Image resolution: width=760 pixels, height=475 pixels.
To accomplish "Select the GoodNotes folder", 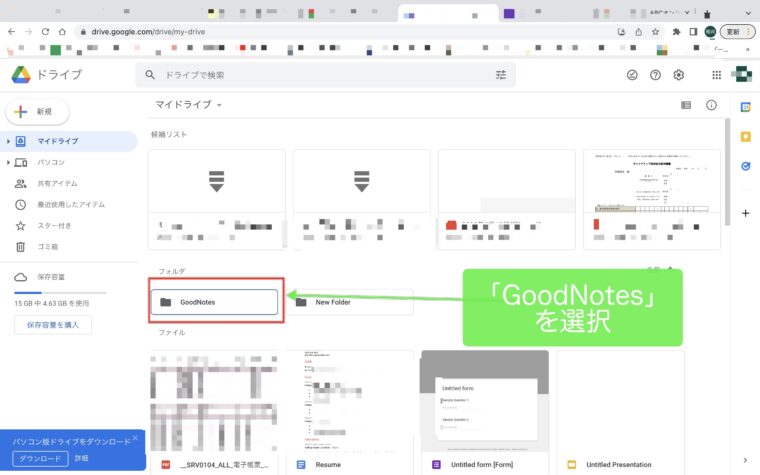I will [x=214, y=302].
